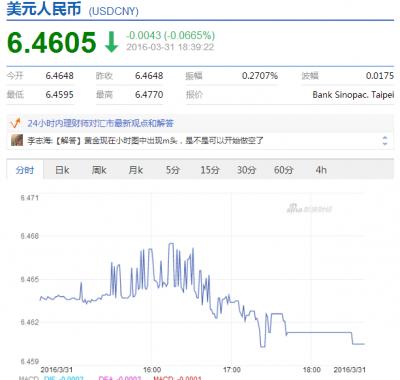The width and height of the screenshot is (400, 380).
Task: Click the up/down stepper beside news ticker
Action: [x=385, y=140]
